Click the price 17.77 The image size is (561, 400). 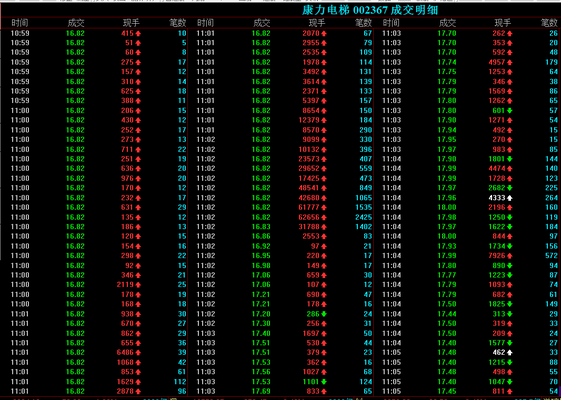coord(447,275)
